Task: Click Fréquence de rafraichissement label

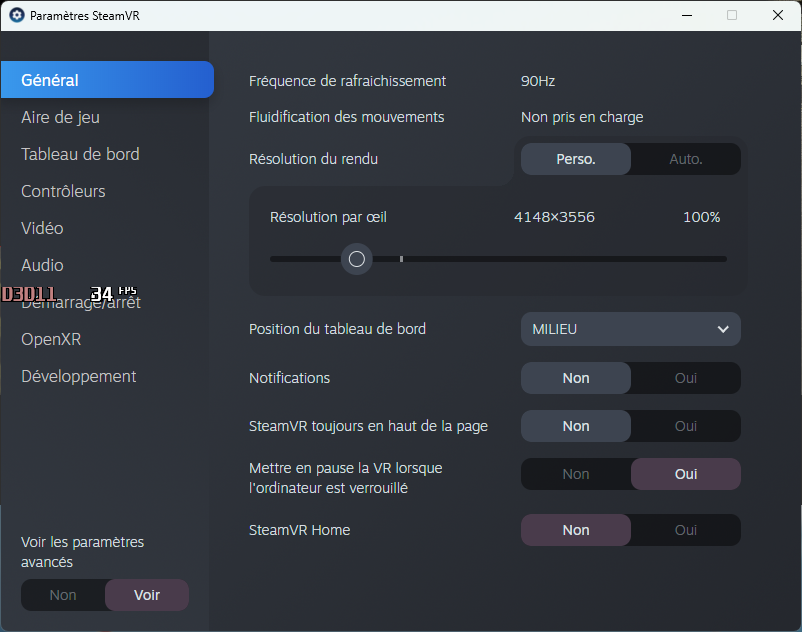Action: tap(347, 81)
